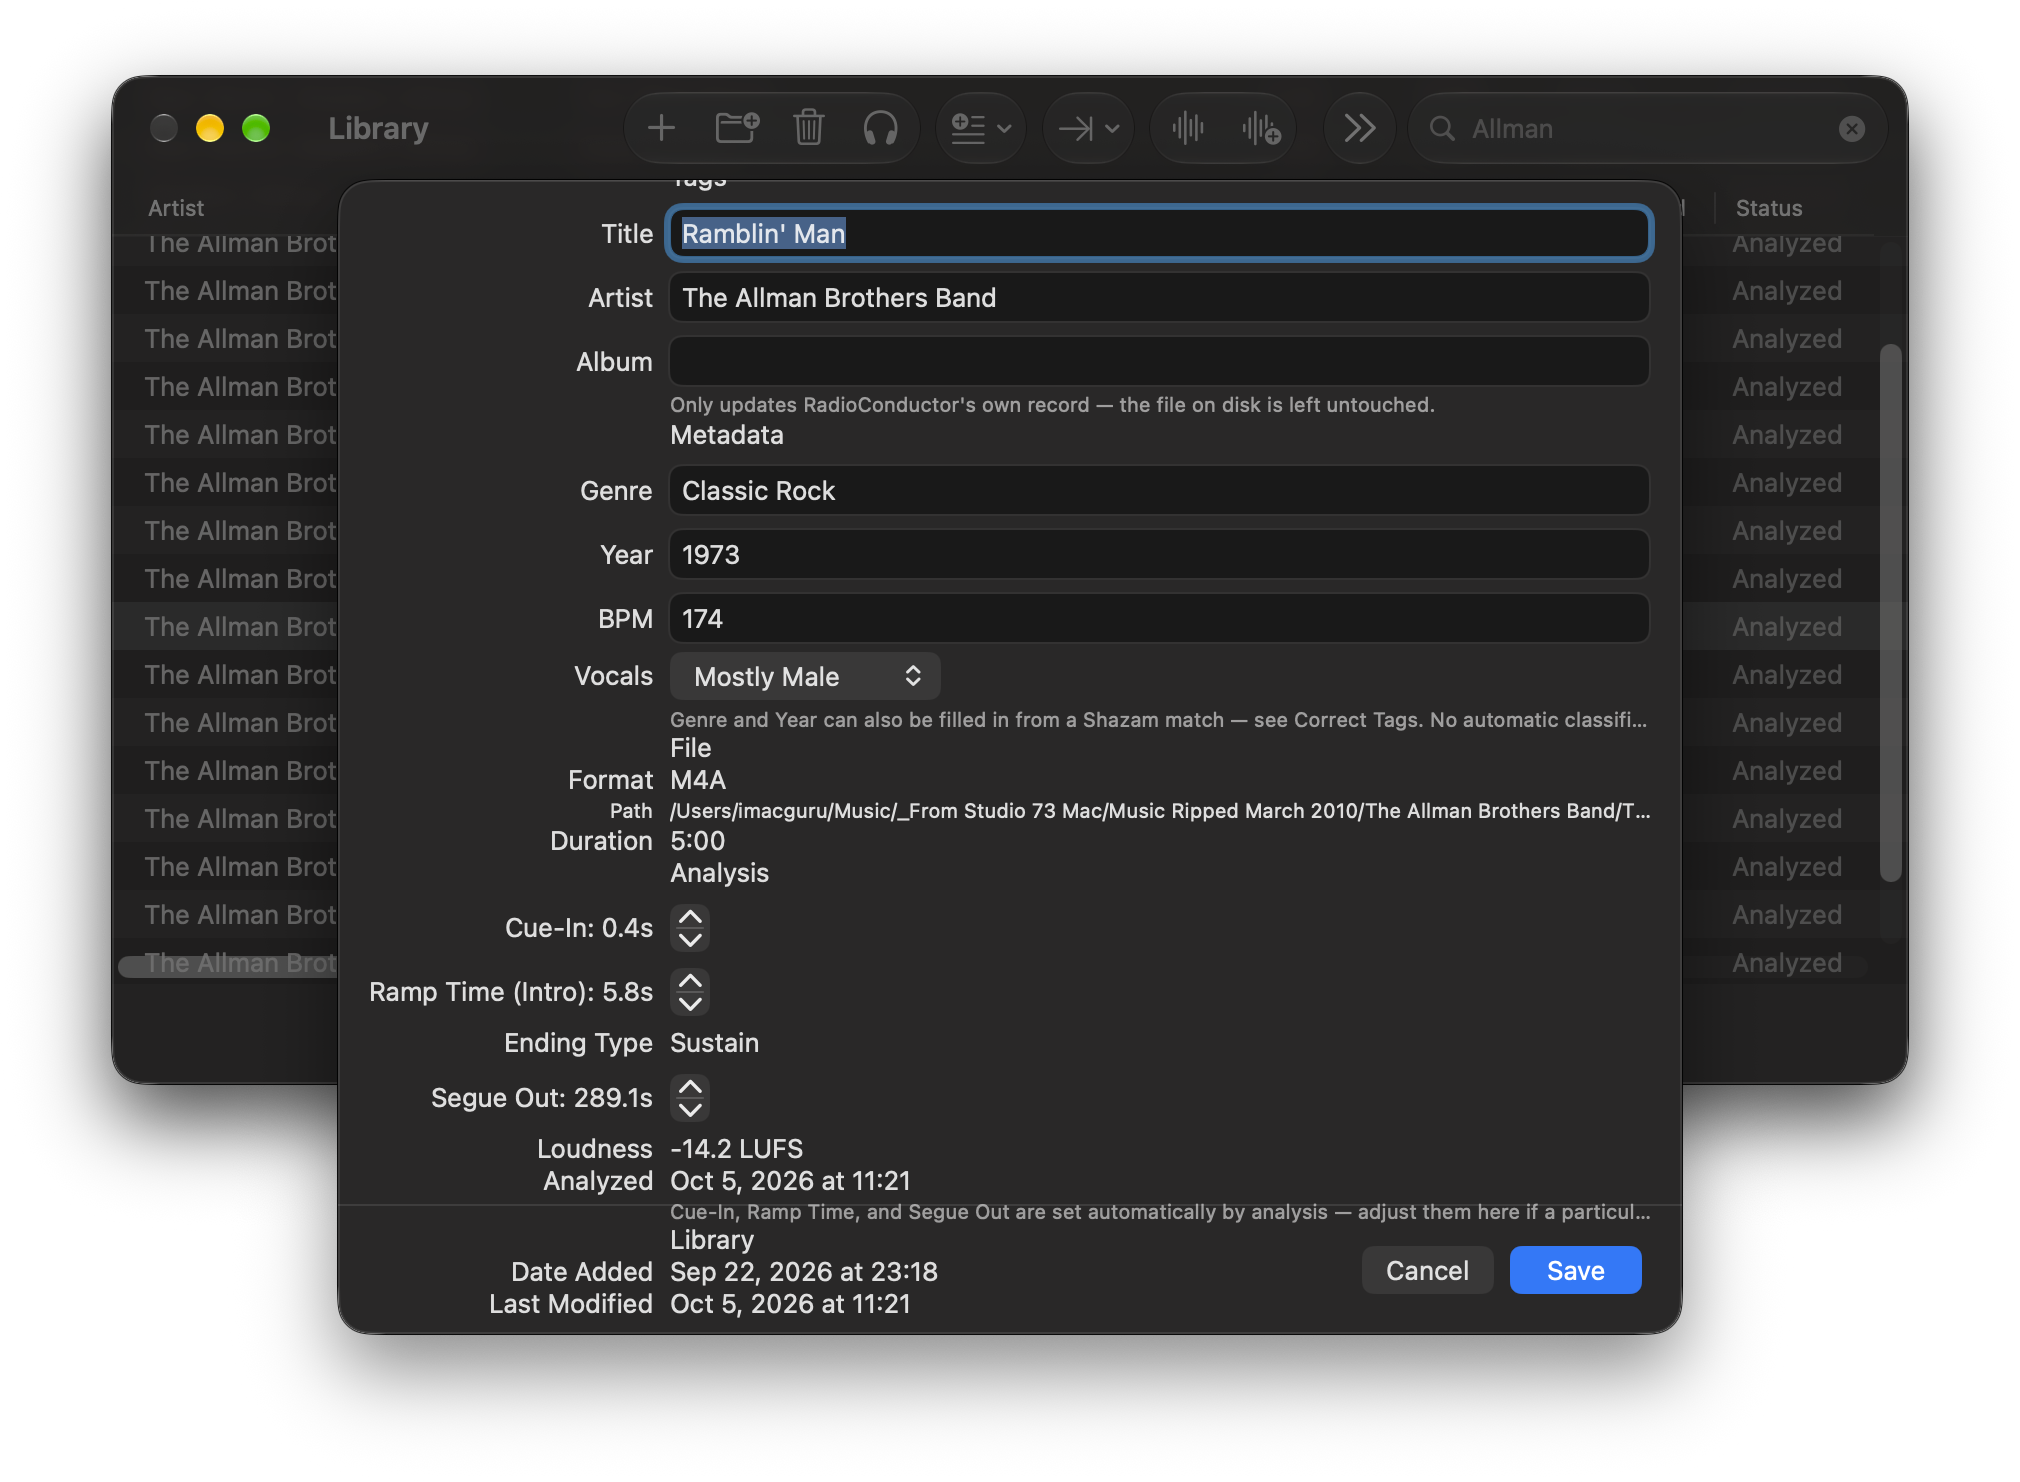Click the Analysis section heading
The height and width of the screenshot is (1482, 2020).
[719, 873]
